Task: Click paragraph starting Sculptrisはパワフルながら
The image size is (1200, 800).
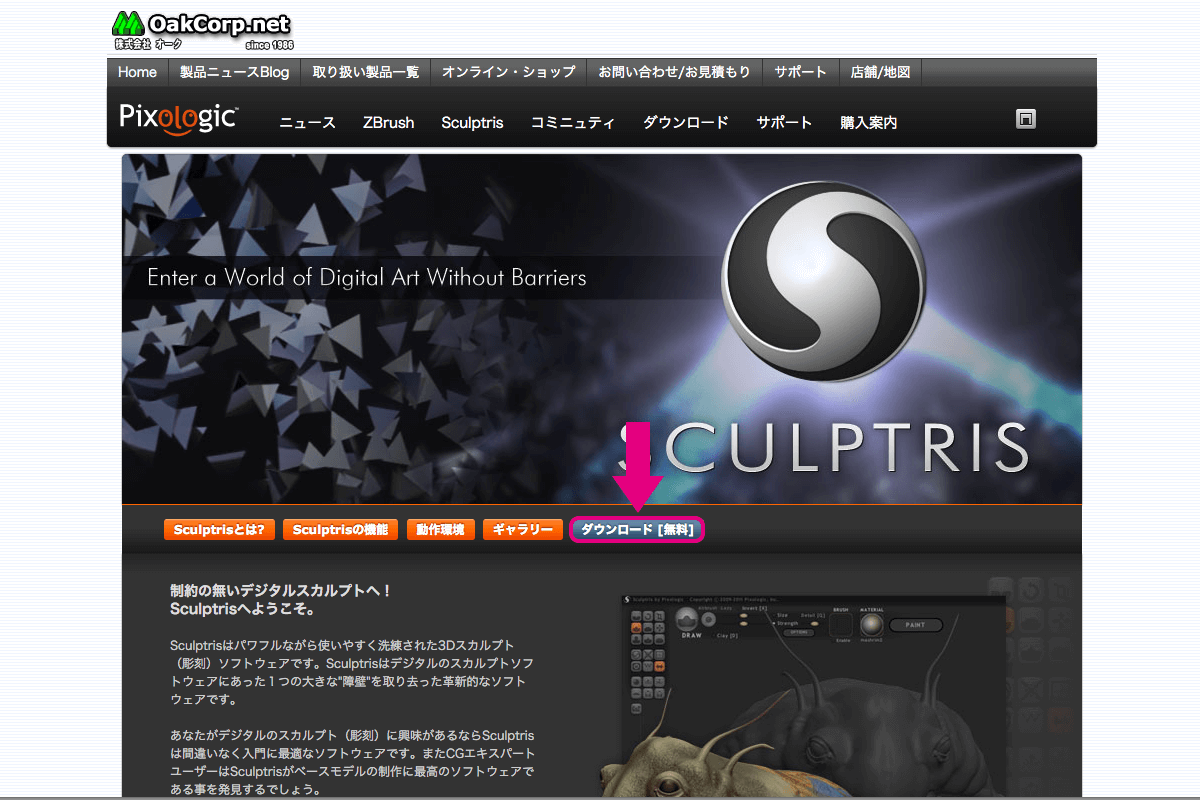Action: pos(352,672)
